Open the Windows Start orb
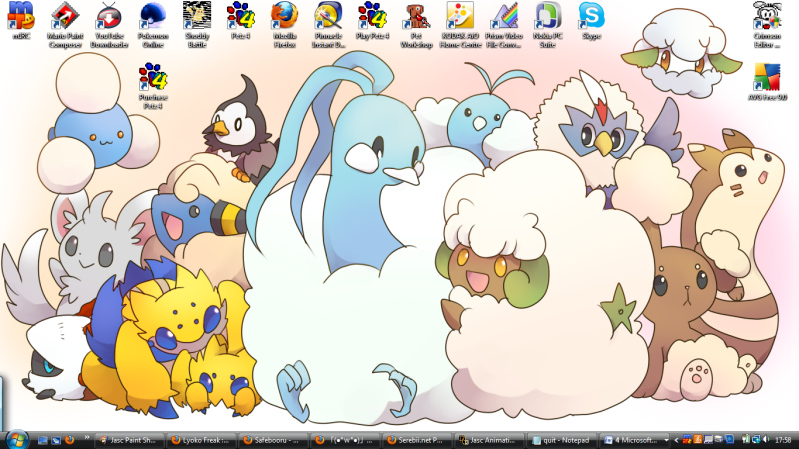The width and height of the screenshot is (799, 449). pyautogui.click(x=18, y=440)
